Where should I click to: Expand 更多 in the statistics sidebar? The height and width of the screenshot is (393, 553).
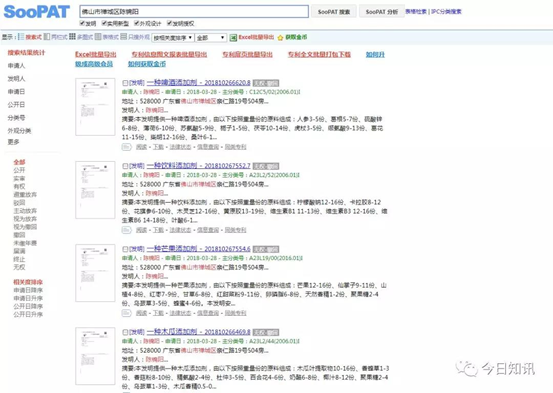point(14,142)
